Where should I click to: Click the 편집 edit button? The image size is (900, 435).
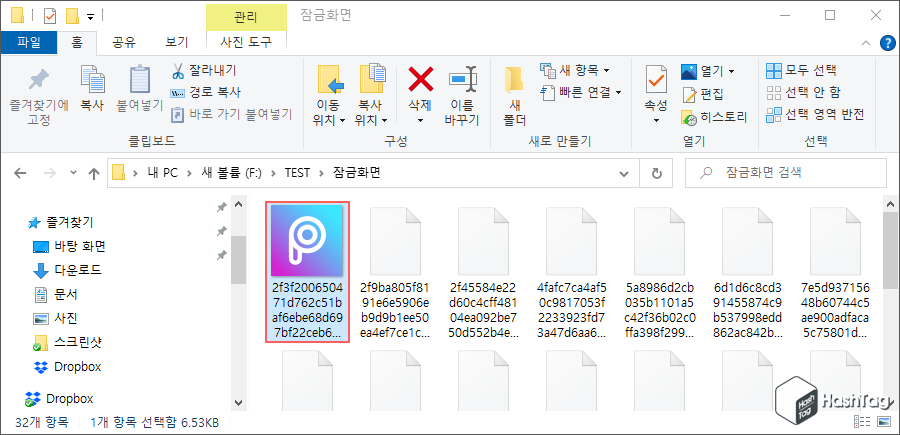click(x=703, y=94)
